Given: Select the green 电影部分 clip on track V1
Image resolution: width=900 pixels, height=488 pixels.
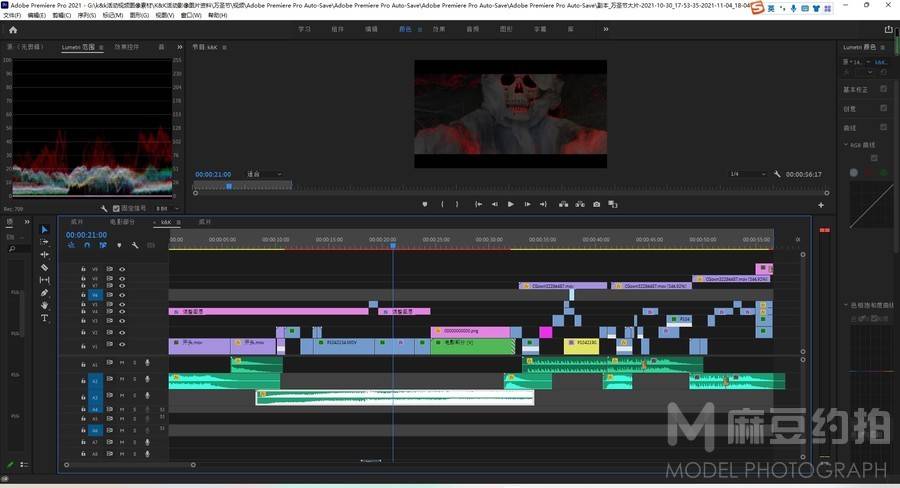Looking at the screenshot, I should (473, 346).
